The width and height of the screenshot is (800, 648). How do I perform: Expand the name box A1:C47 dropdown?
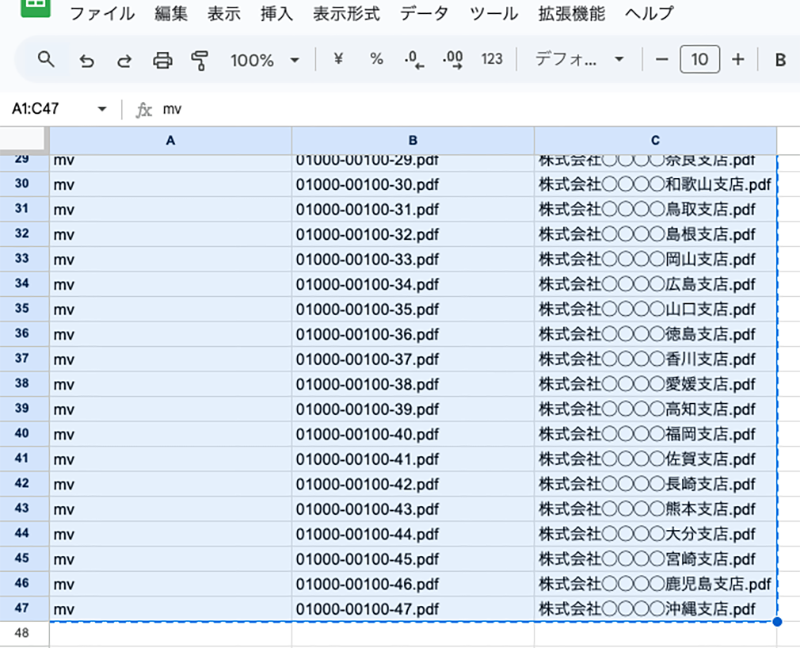coord(102,109)
